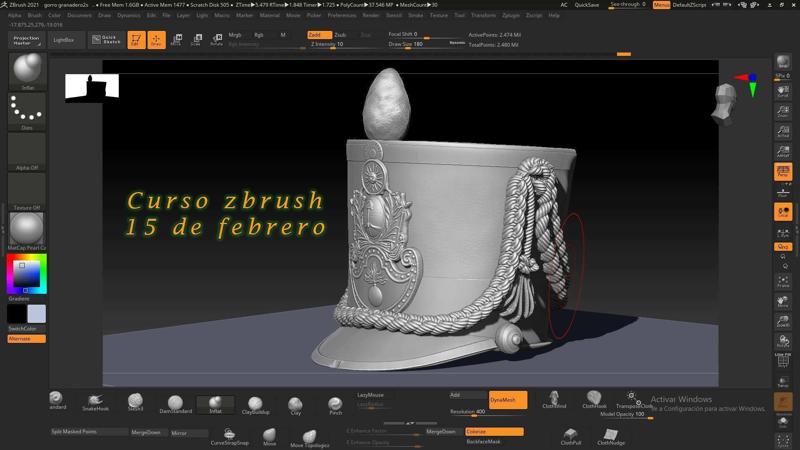Open the current brush thumbnail Inflat
This screenshot has width=800, height=450.
pos(27,70)
